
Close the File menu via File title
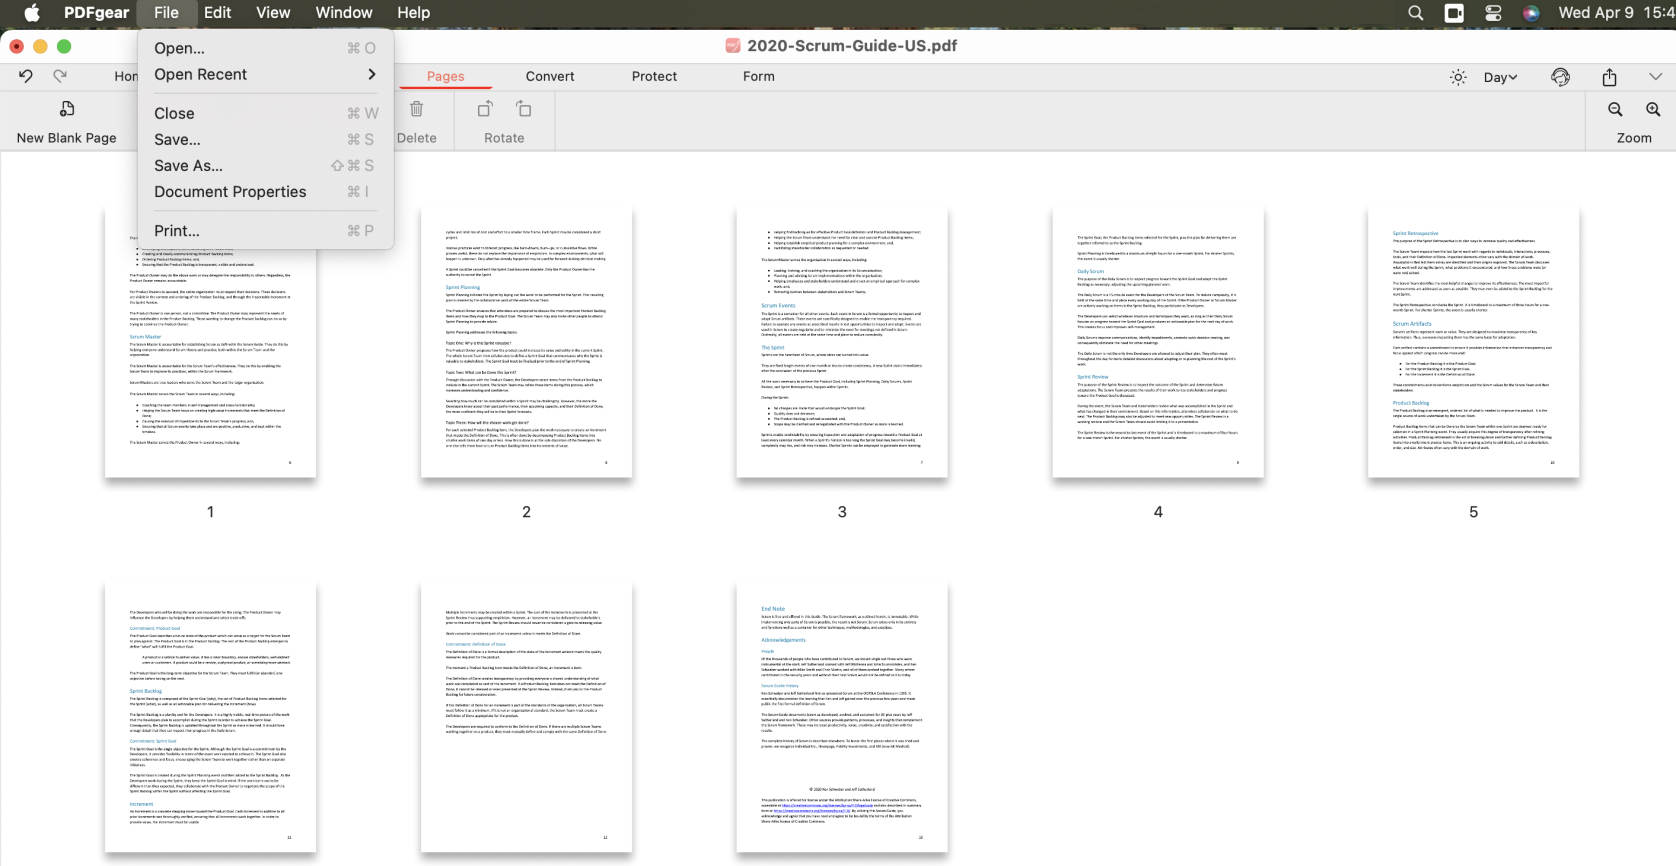166,13
